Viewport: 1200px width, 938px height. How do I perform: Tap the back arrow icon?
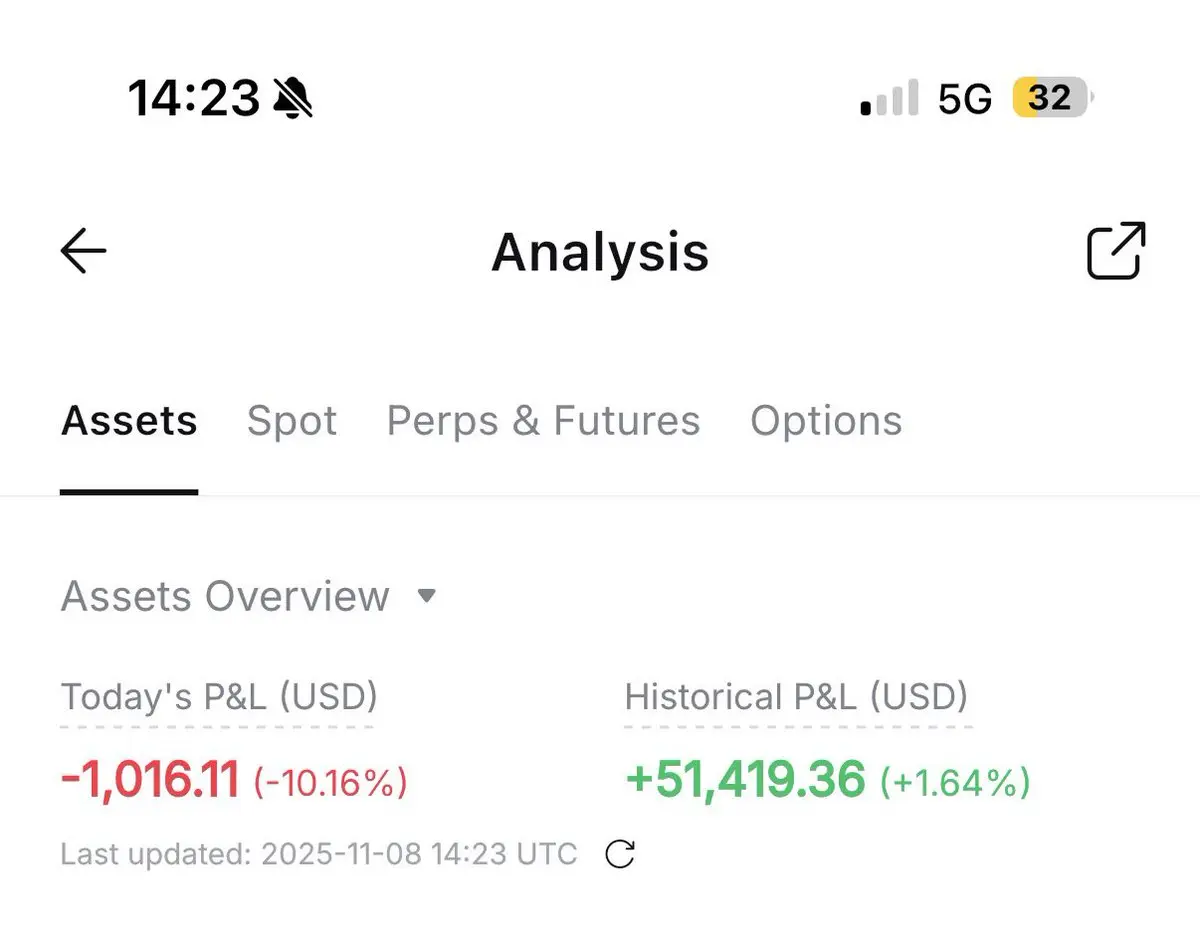(83, 250)
